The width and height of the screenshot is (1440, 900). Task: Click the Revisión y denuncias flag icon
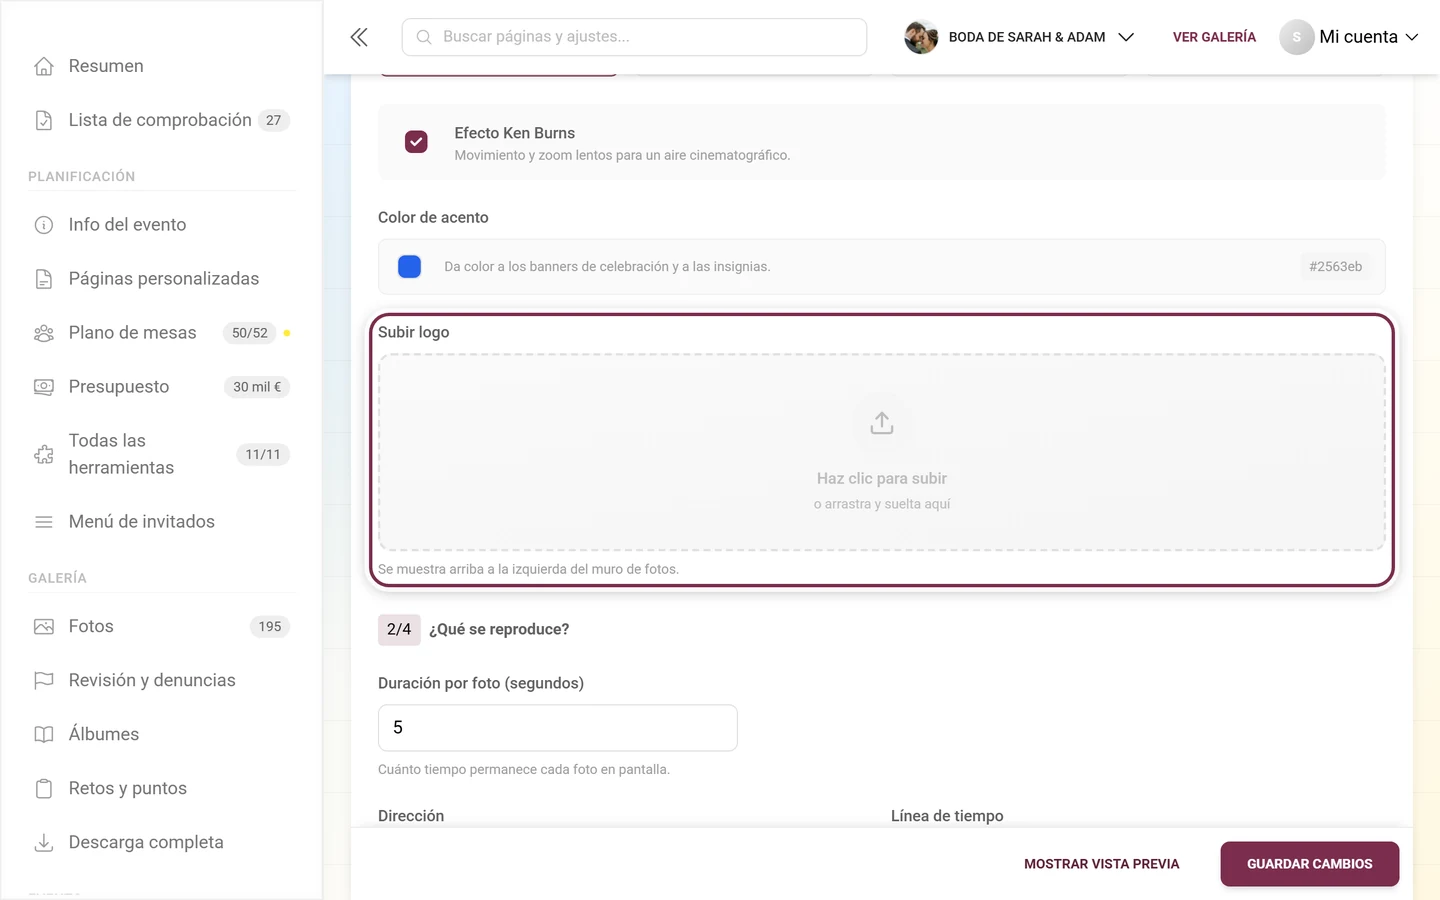tap(44, 681)
